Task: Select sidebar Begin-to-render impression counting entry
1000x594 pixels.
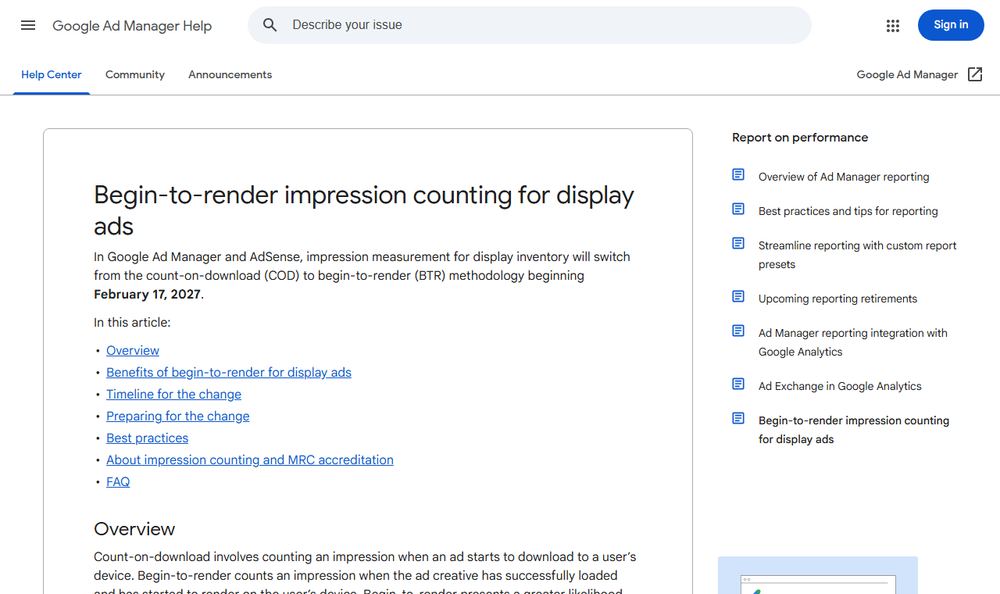Action: click(853, 429)
